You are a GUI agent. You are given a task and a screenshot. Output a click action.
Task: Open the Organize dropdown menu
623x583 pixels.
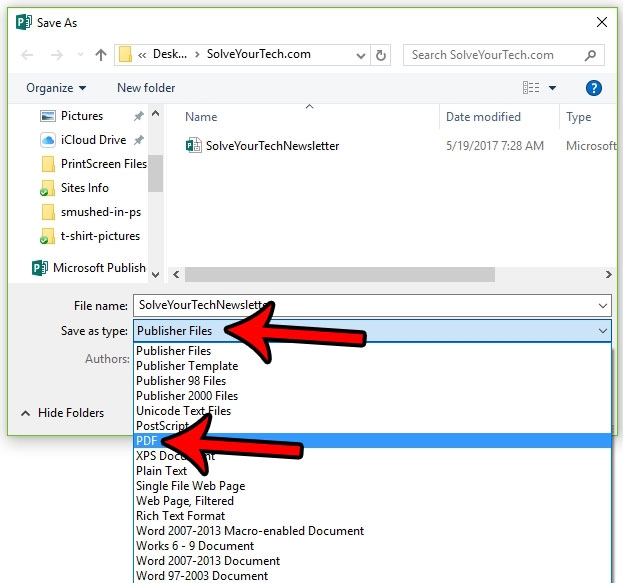[56, 88]
